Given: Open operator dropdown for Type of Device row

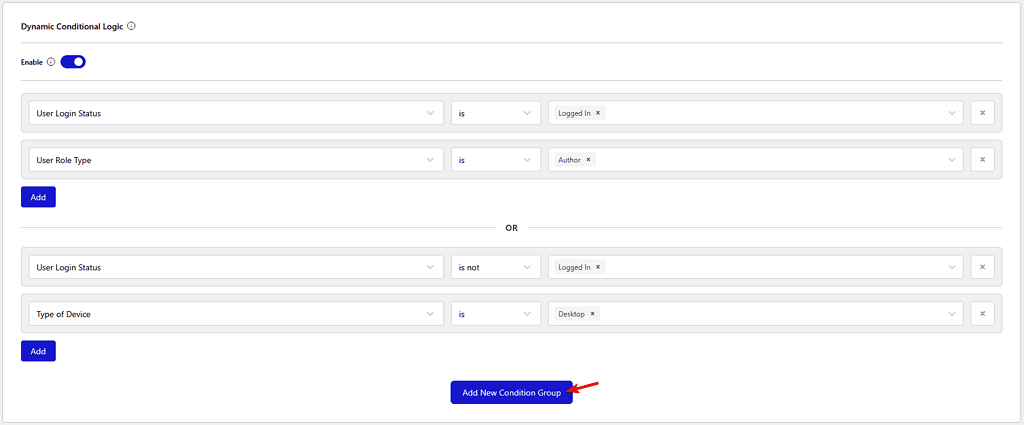Looking at the screenshot, I should [x=495, y=314].
